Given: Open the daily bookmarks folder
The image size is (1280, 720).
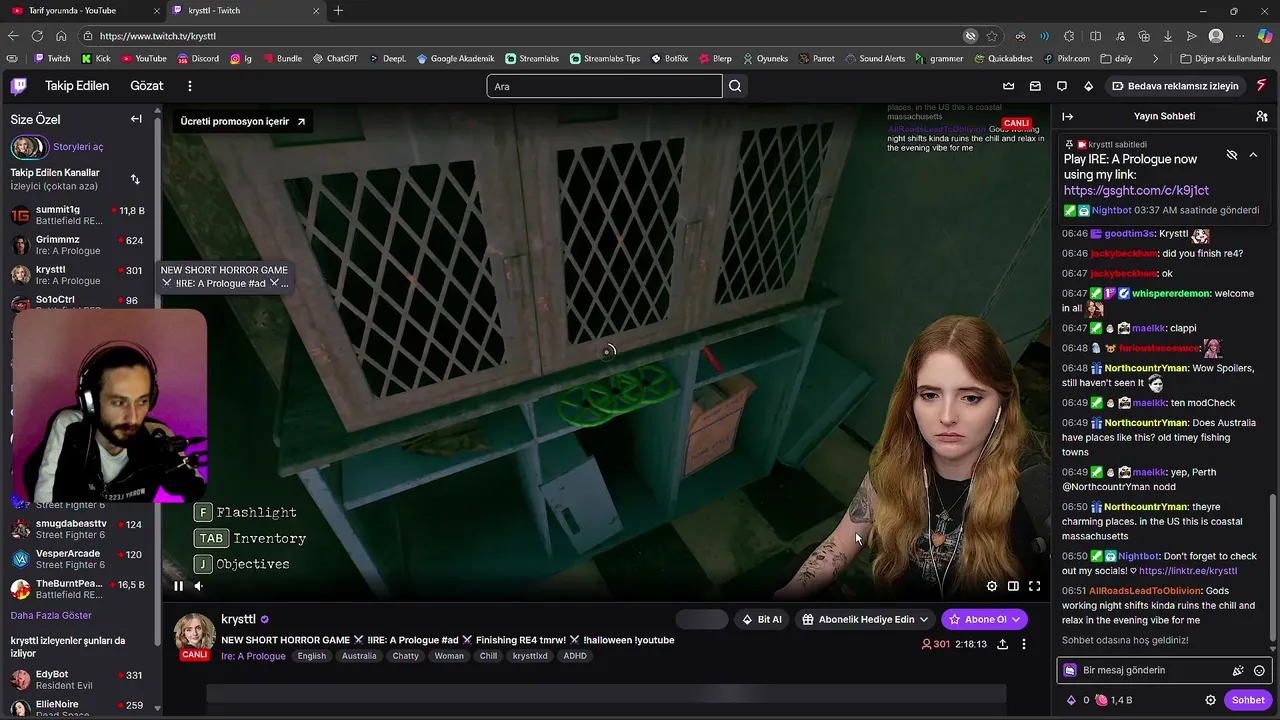Looking at the screenshot, I should (x=1114, y=59).
